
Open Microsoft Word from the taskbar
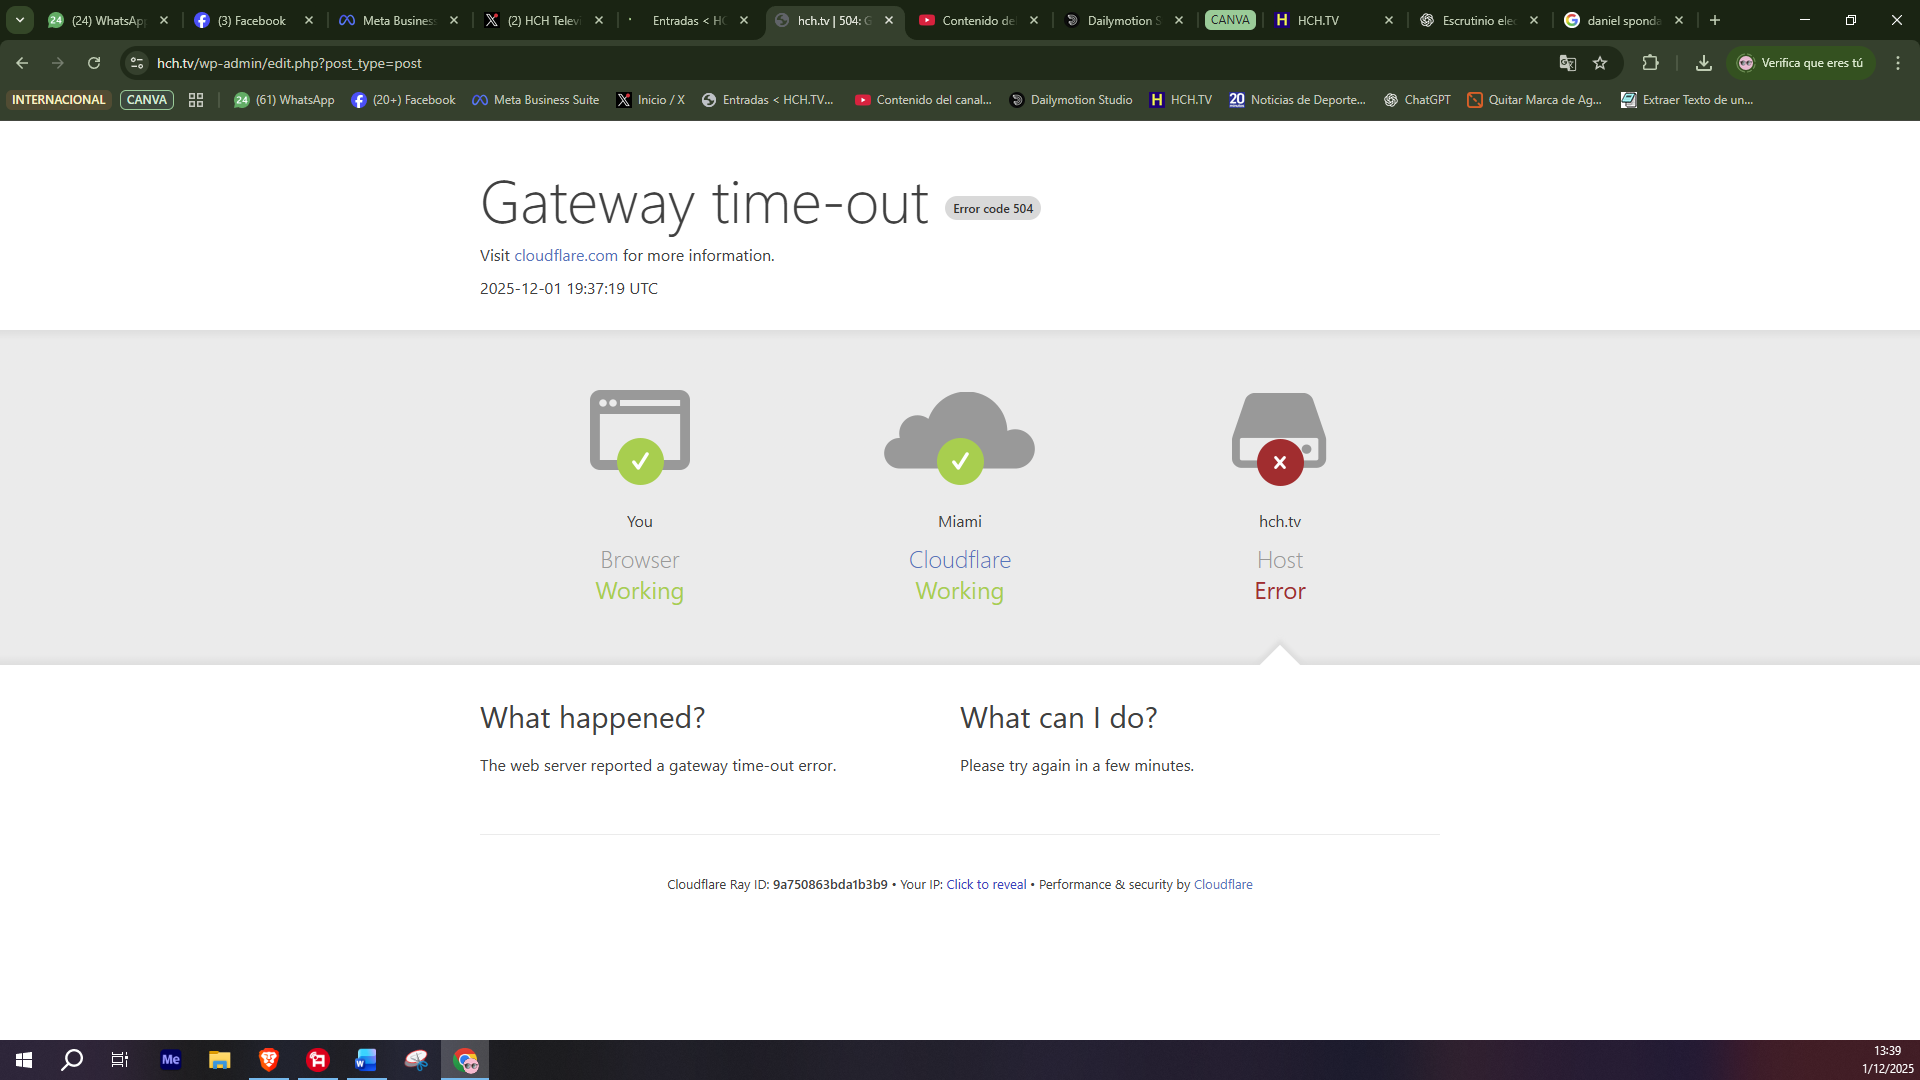[367, 1060]
